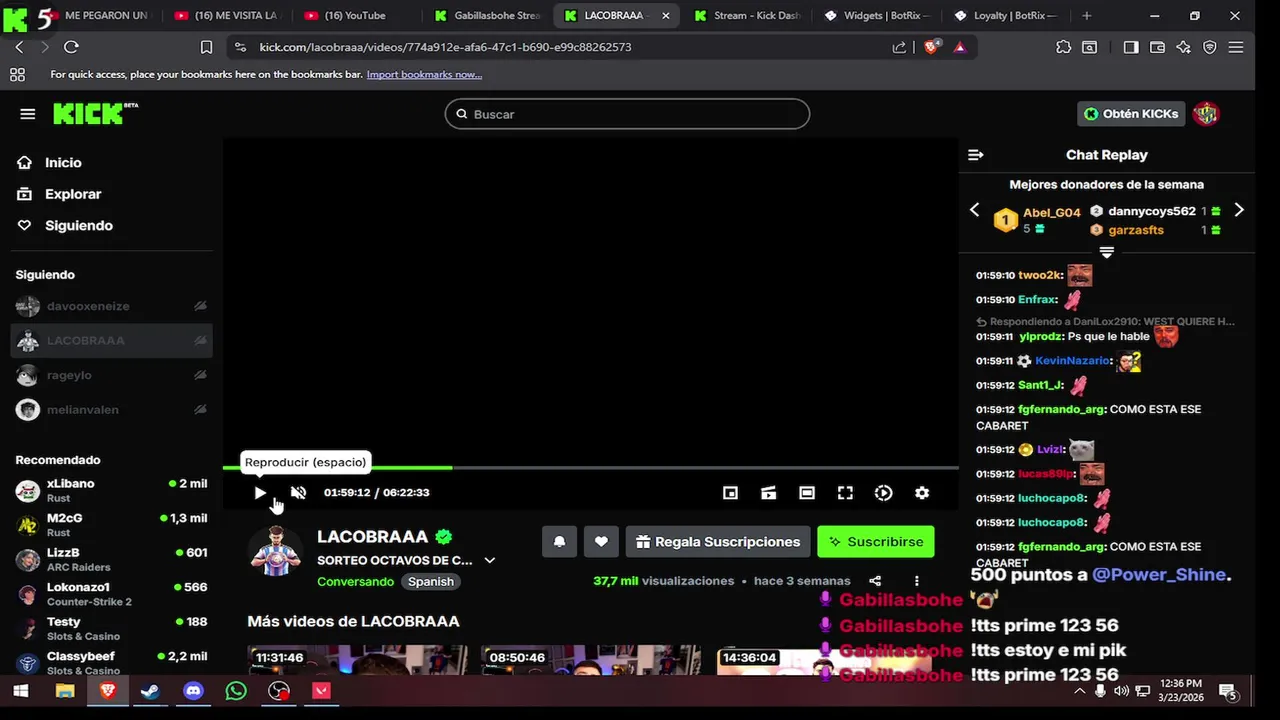Click the green Suscribirse button
The width and height of the screenshot is (1280, 720).
[875, 542]
